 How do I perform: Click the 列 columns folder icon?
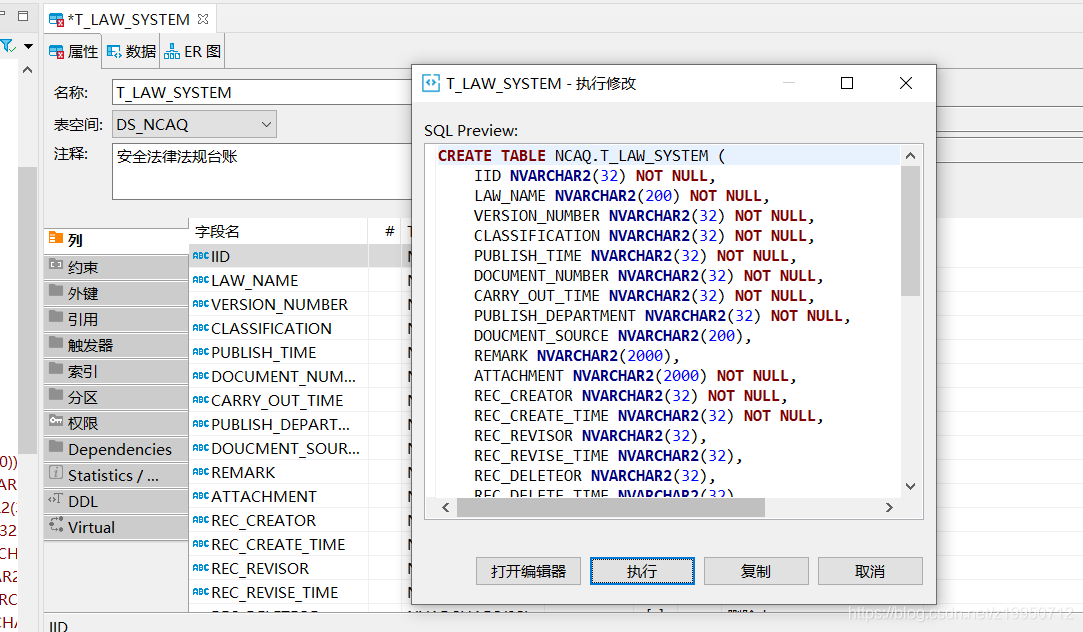tap(56, 238)
